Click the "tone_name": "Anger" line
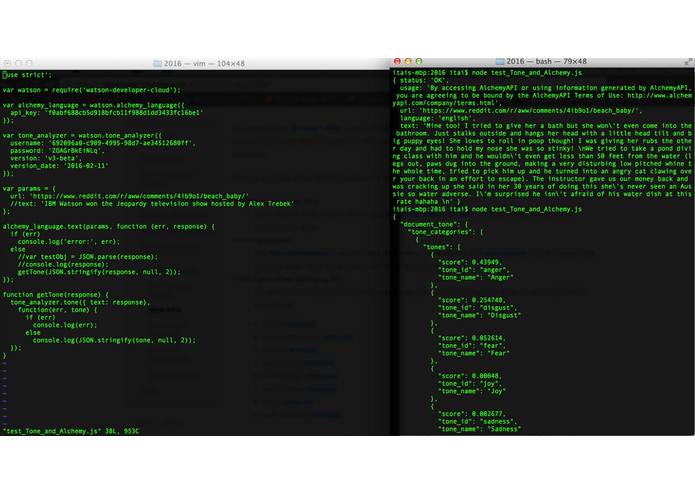The height and width of the screenshot is (494, 695). (x=476, y=277)
